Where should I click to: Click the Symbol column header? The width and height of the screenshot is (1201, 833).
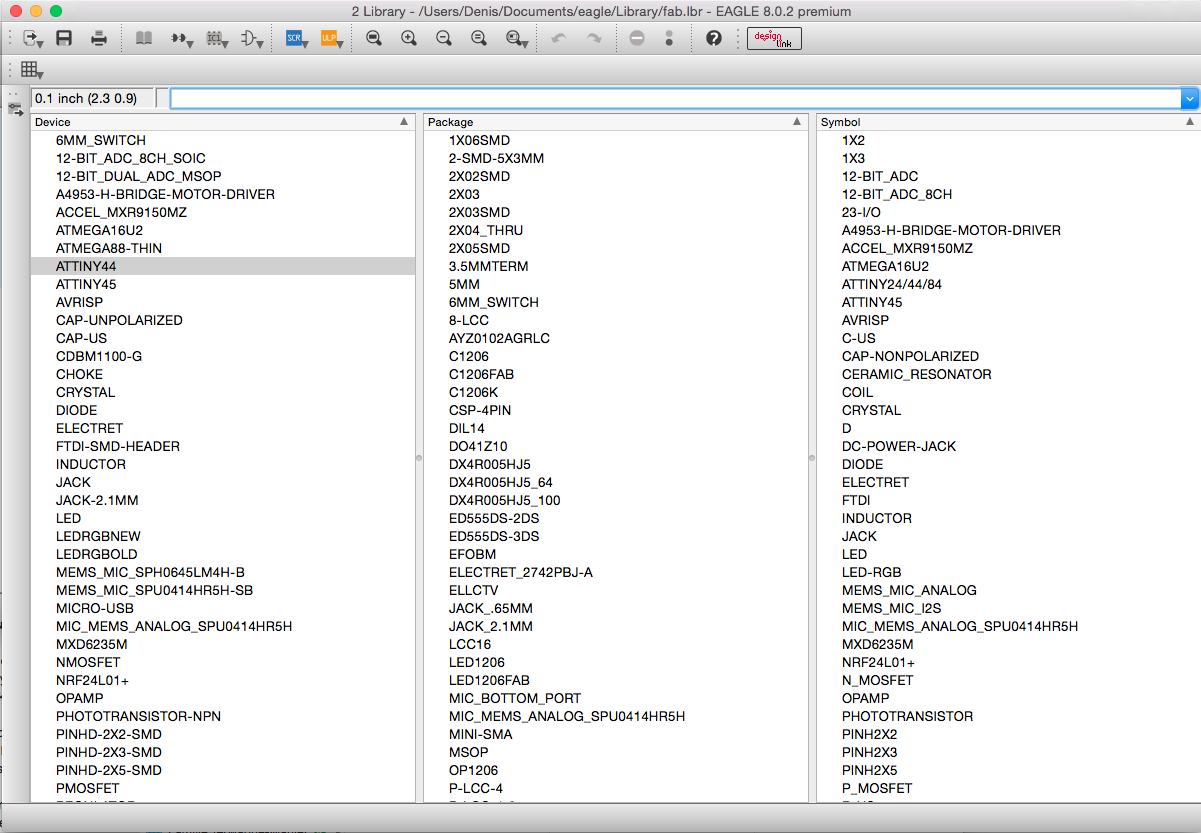pyautogui.click(x=1008, y=122)
